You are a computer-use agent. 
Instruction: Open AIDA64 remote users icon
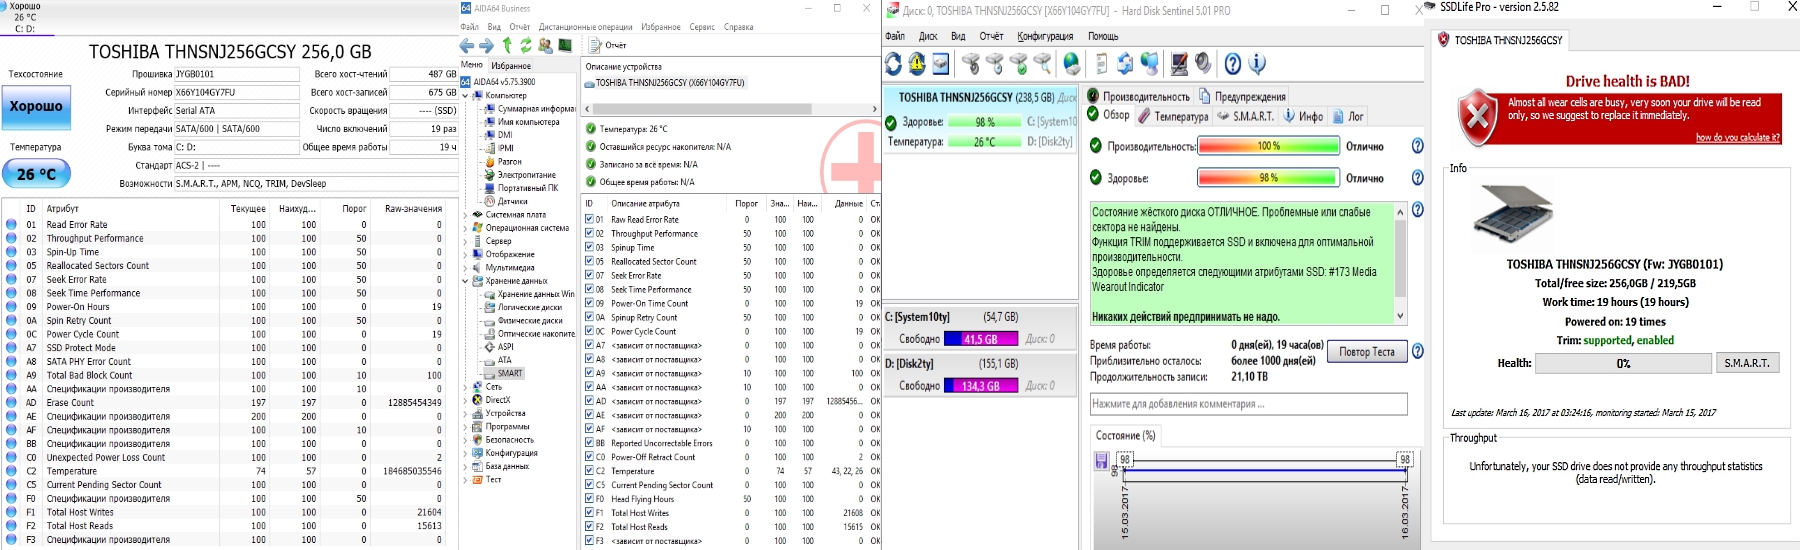(x=545, y=46)
